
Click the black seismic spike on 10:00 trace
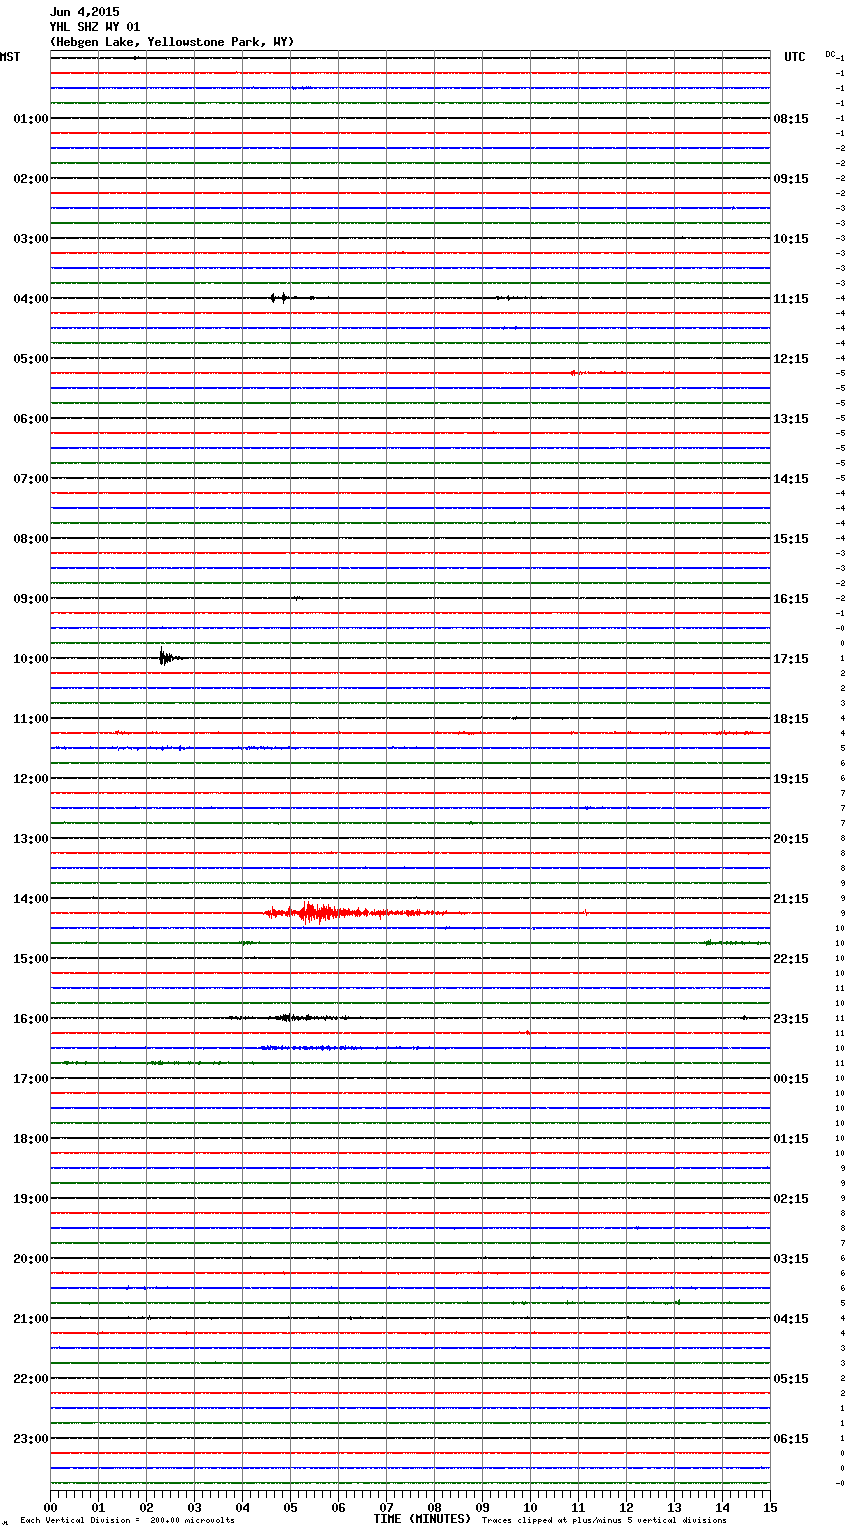pyautogui.click(x=165, y=657)
